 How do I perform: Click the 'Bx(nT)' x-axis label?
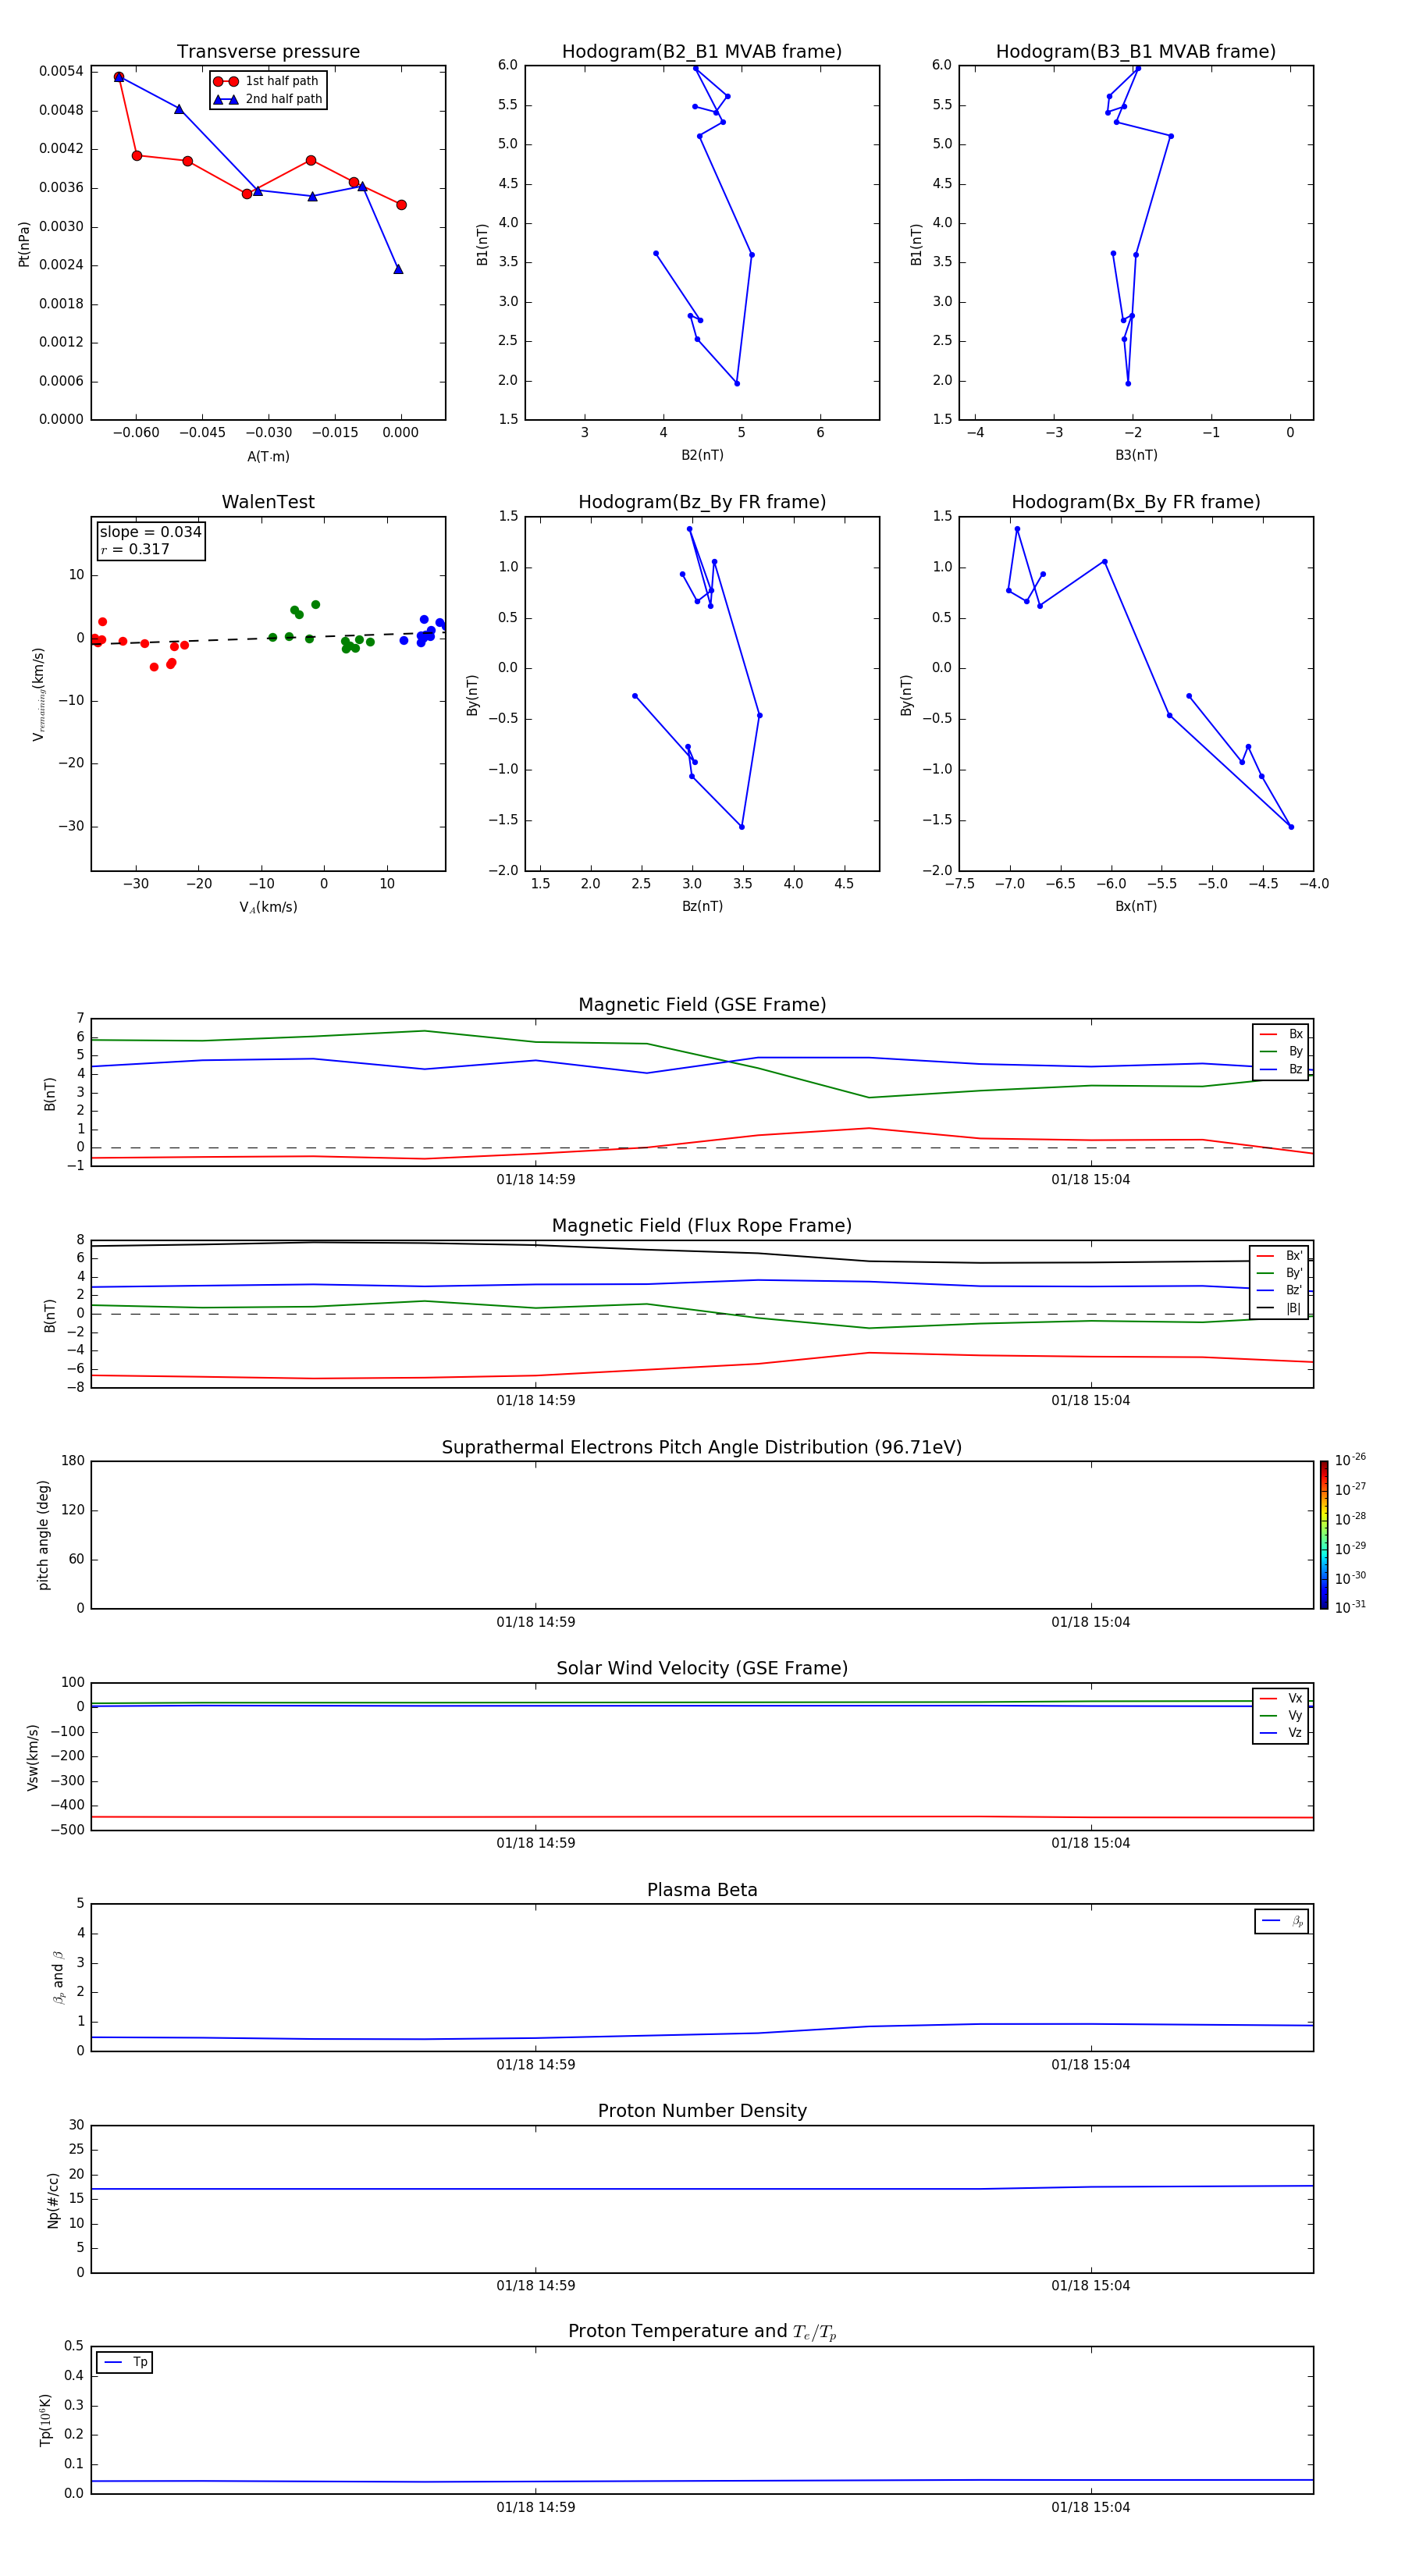click(1136, 906)
